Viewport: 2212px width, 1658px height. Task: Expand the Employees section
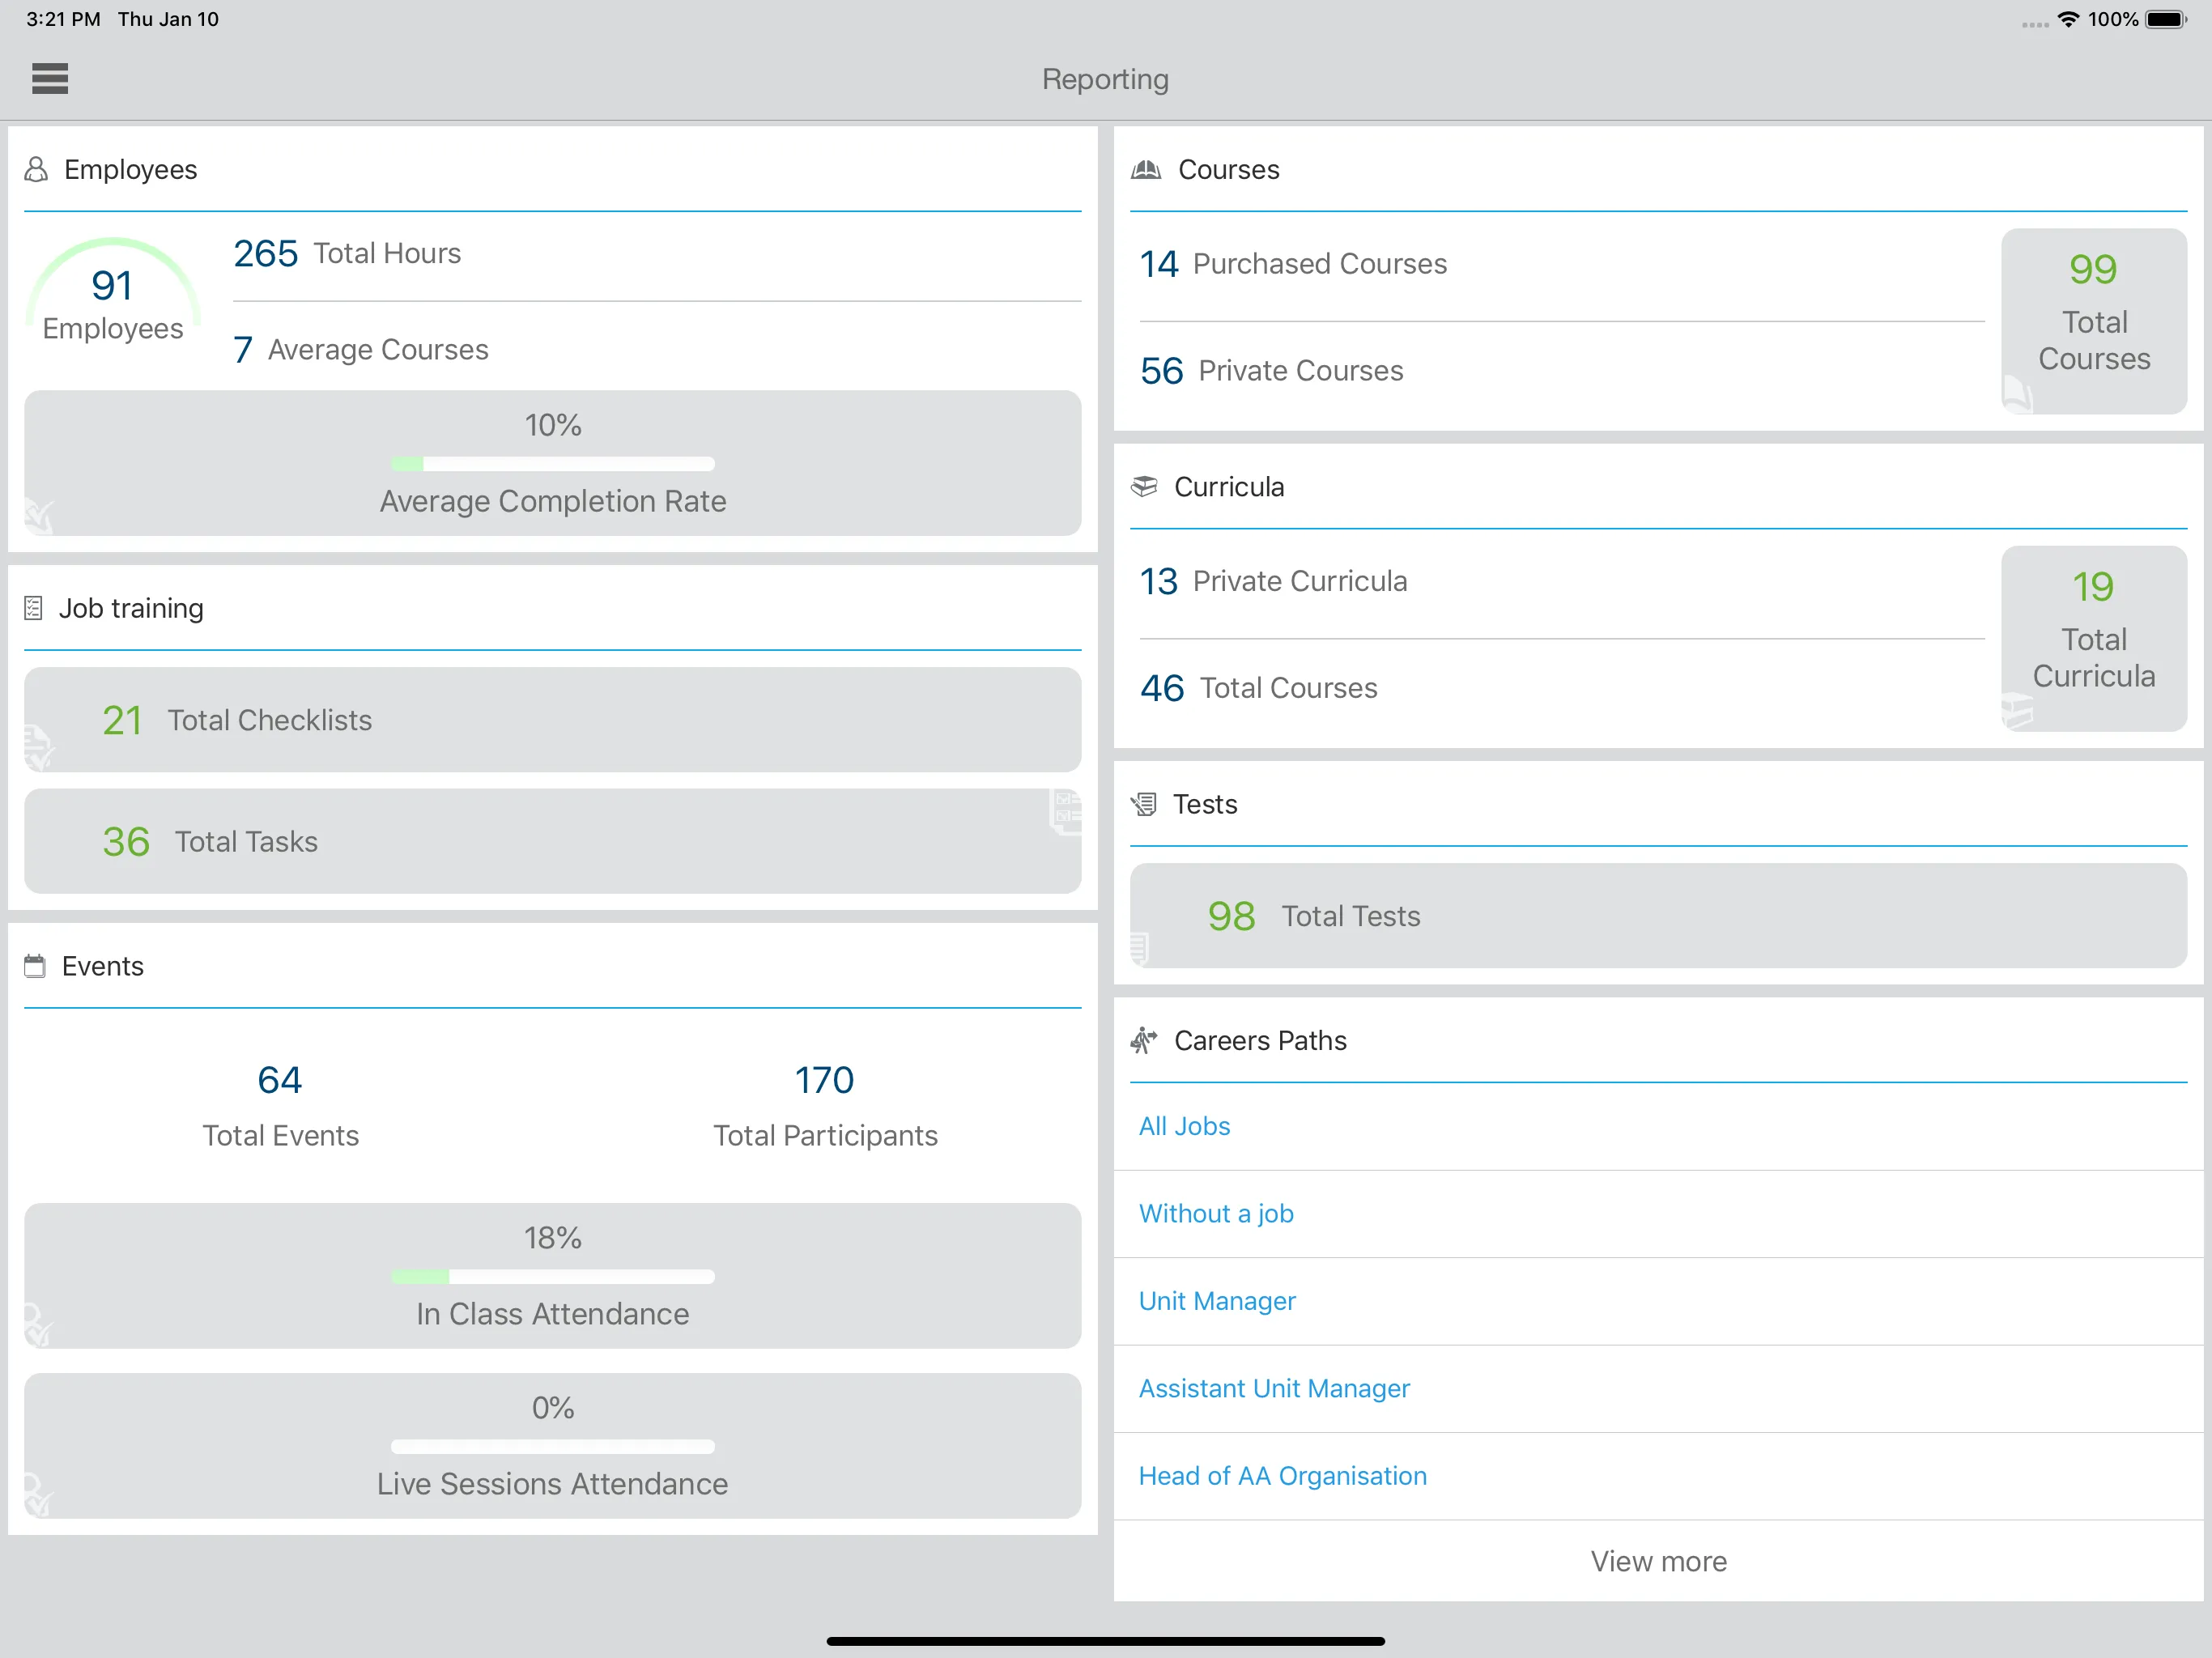tap(130, 169)
